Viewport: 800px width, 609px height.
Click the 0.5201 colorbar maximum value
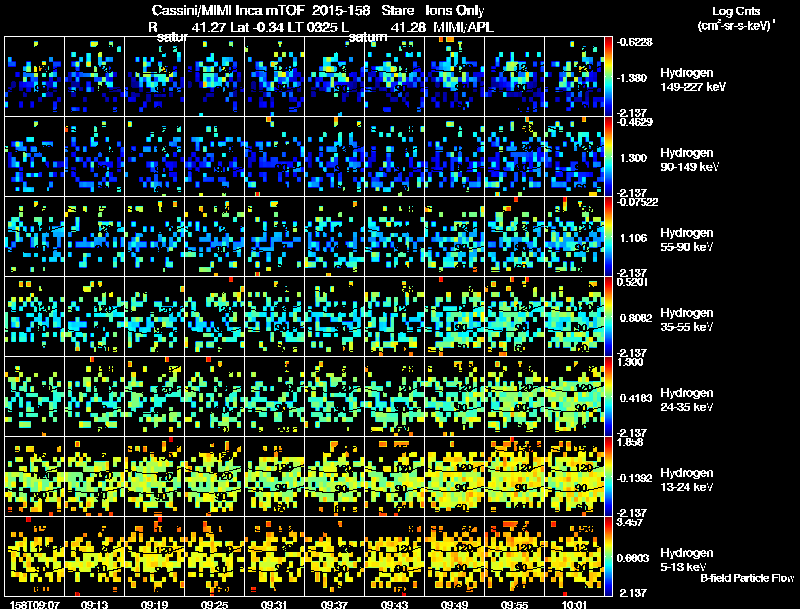click(x=633, y=282)
